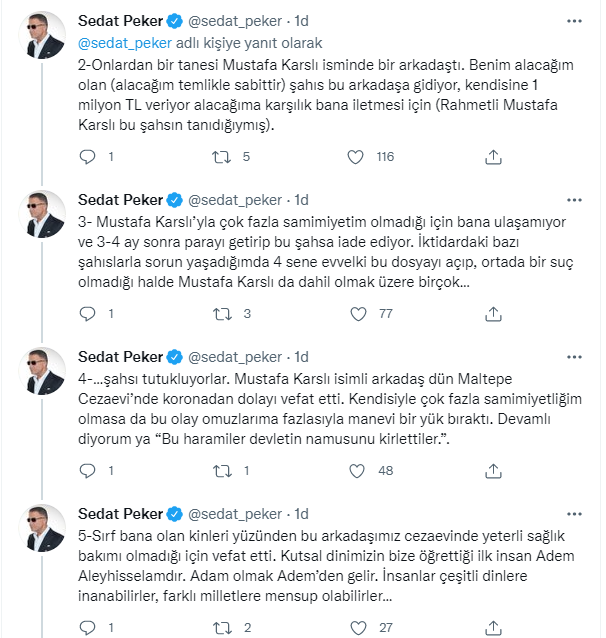Image resolution: width=606 pixels, height=638 pixels.
Task: Open Sedat Peker's avatar on the '5-Sırf' tweet
Action: coord(42,528)
